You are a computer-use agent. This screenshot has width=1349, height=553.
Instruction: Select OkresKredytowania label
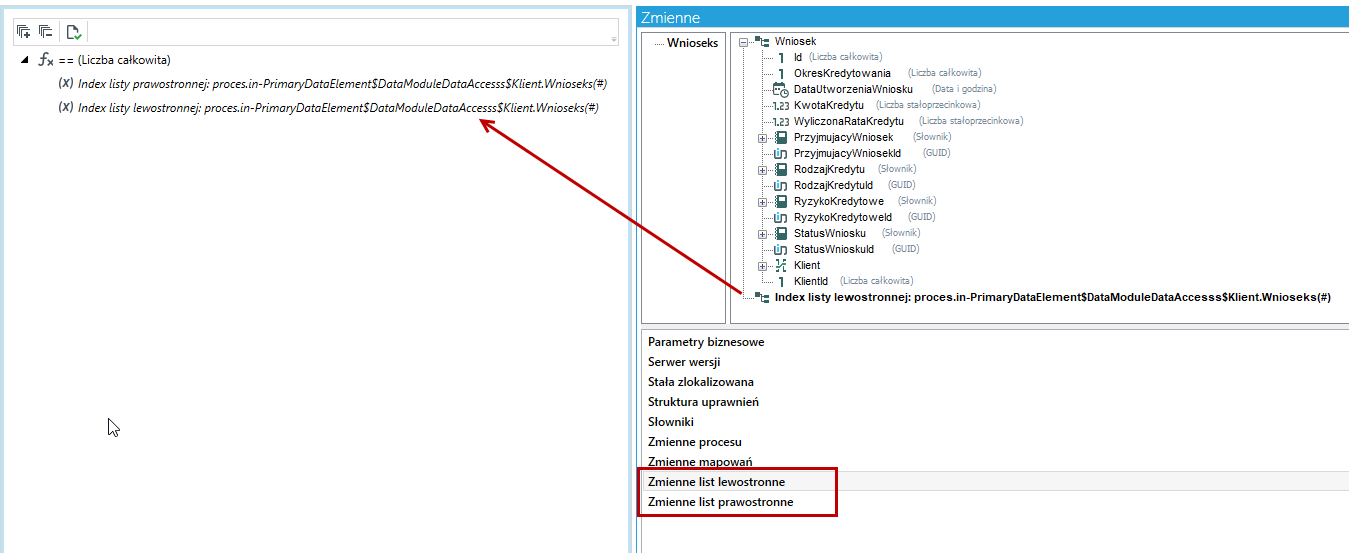(x=842, y=73)
